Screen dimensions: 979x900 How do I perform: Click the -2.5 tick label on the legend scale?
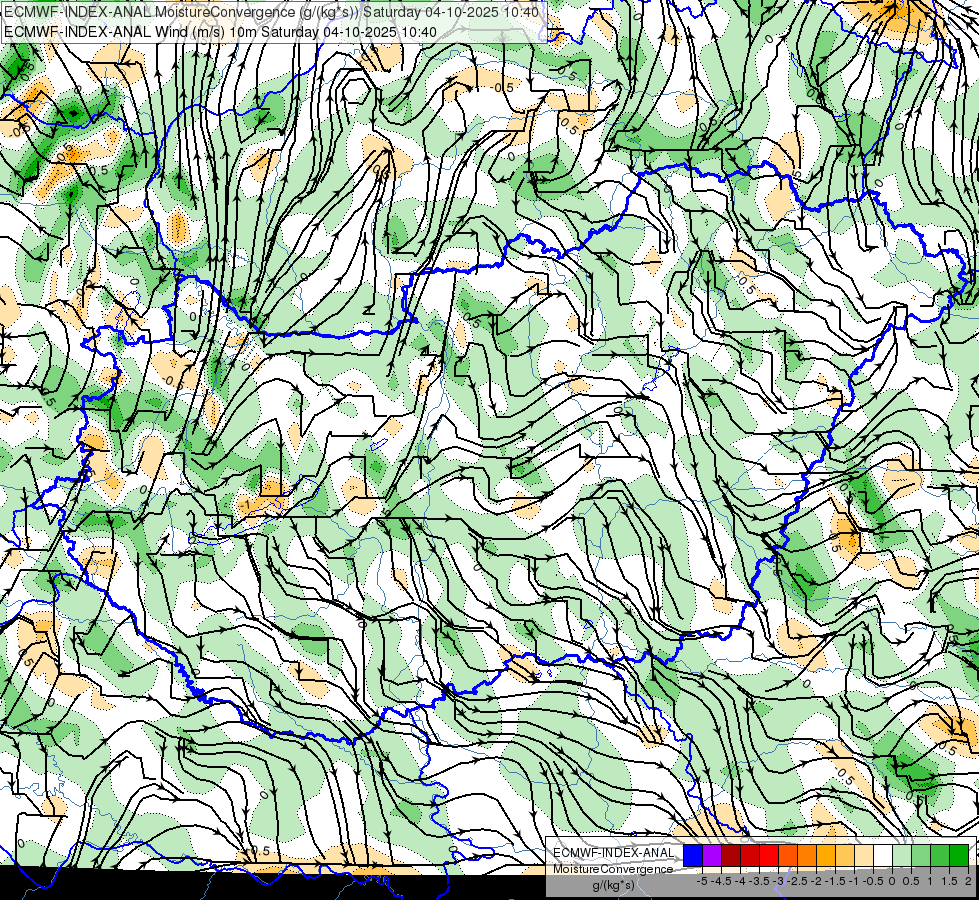pyautogui.click(x=797, y=881)
